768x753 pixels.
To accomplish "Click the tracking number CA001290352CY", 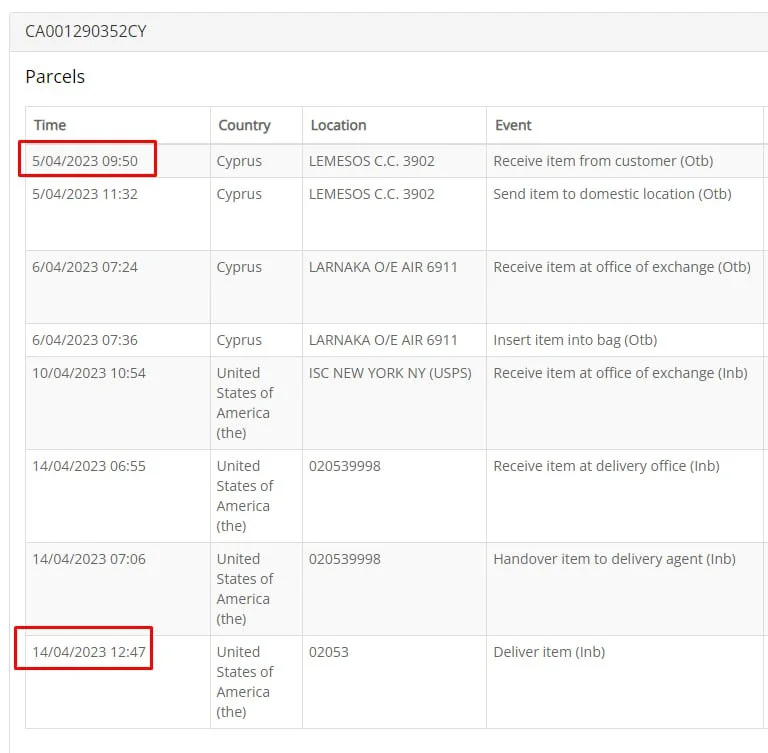I will (x=86, y=31).
